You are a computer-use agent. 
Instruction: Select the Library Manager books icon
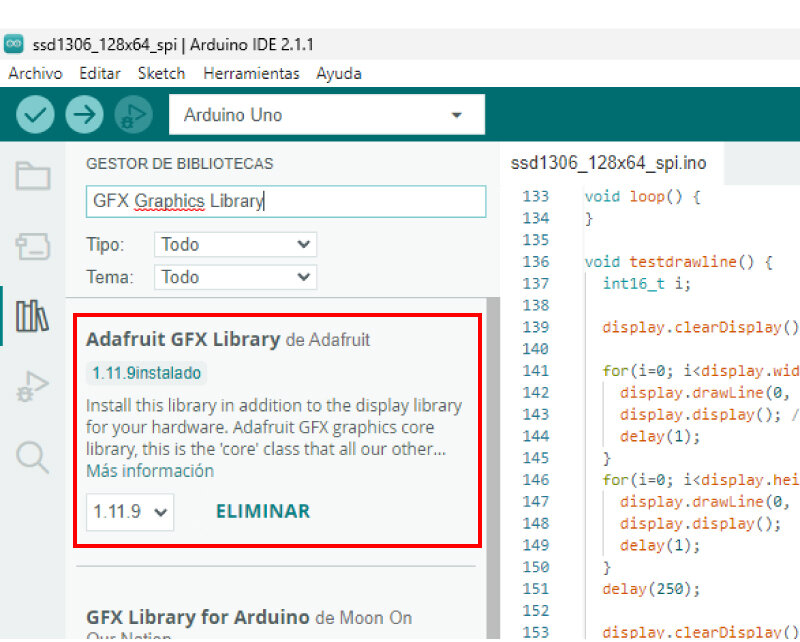click(x=32, y=316)
